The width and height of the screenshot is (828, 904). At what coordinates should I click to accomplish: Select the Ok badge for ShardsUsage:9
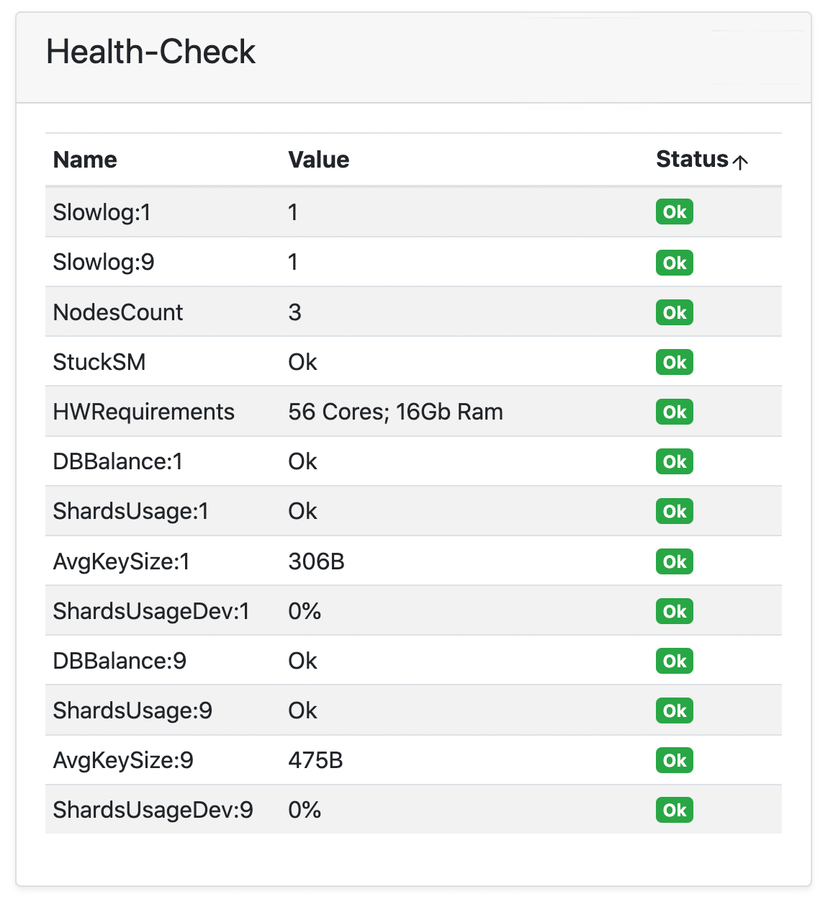674,711
